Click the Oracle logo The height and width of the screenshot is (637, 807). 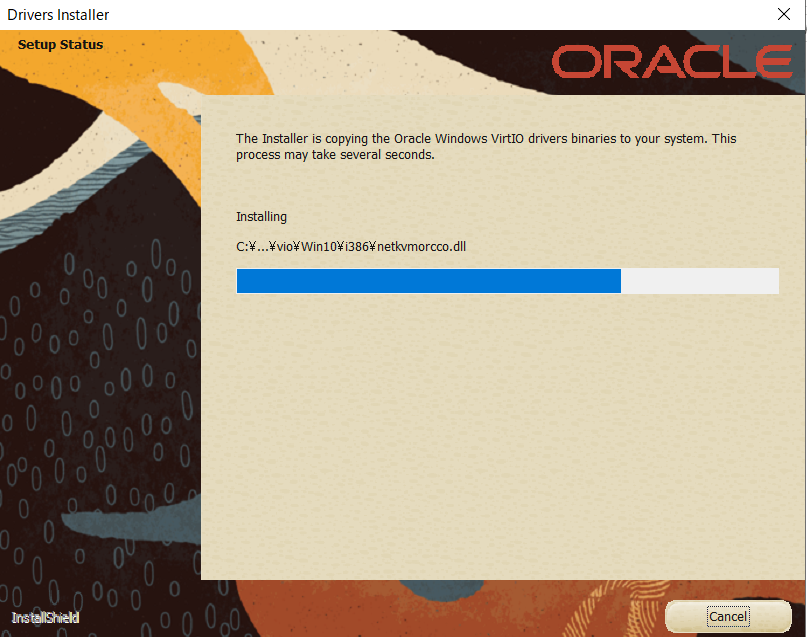tap(672, 62)
